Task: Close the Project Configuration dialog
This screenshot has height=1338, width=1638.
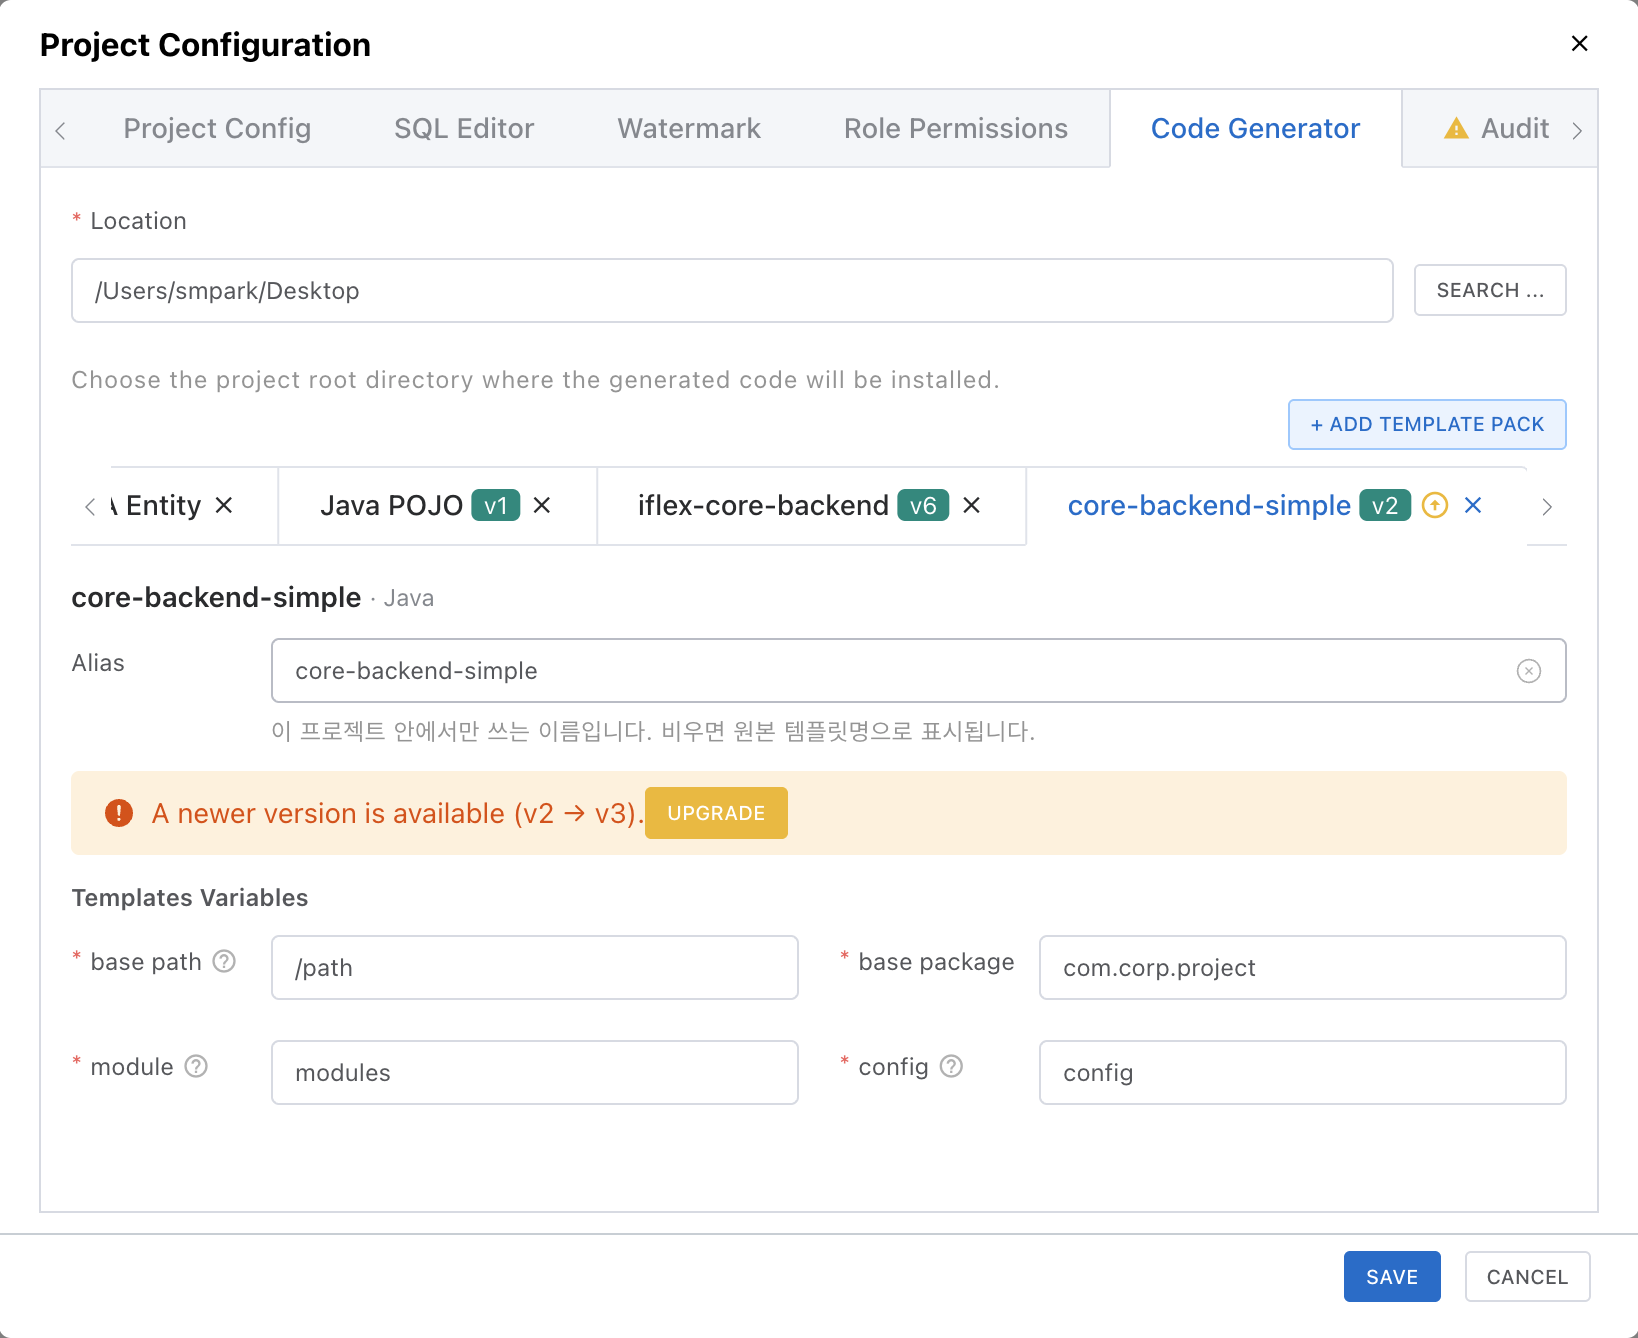Action: [x=1579, y=43]
